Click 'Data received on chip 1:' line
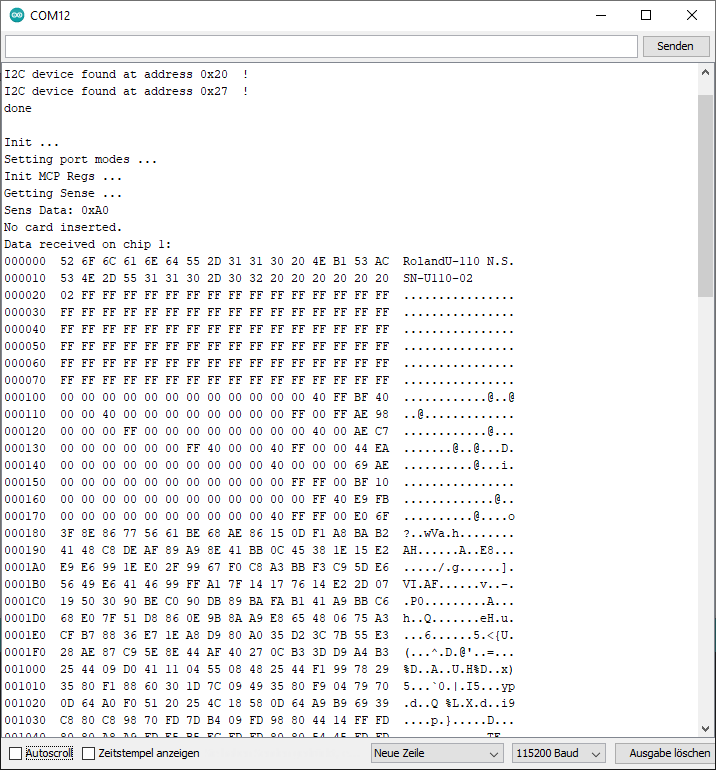This screenshot has width=716, height=770. point(87,244)
